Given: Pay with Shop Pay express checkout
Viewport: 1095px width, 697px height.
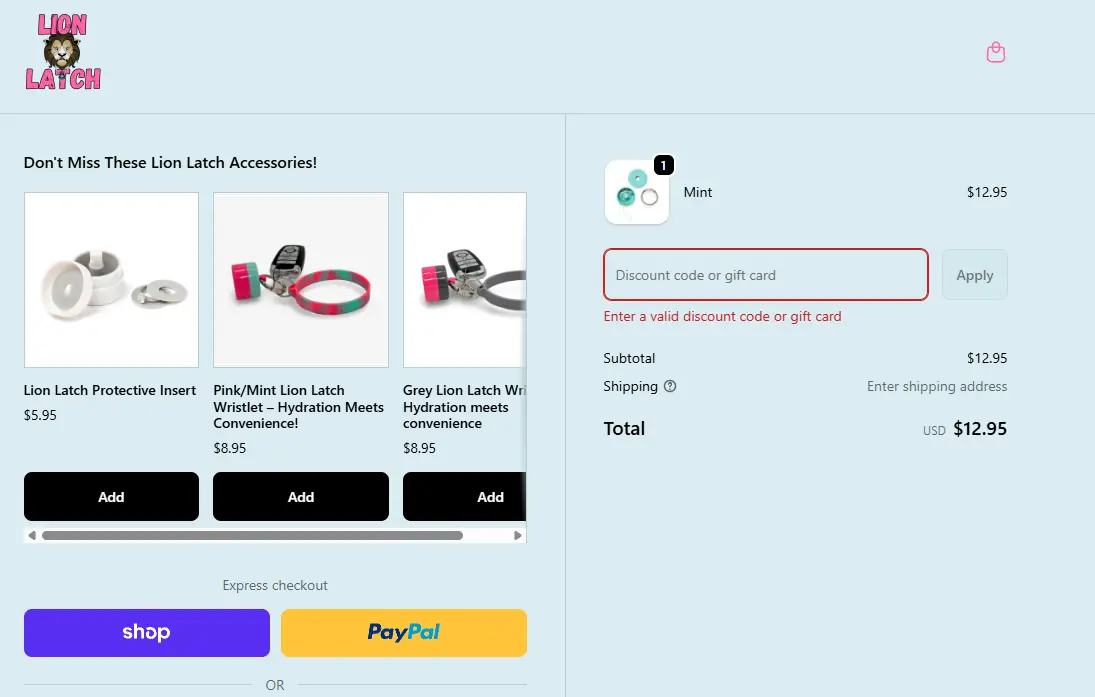Looking at the screenshot, I should [x=147, y=633].
